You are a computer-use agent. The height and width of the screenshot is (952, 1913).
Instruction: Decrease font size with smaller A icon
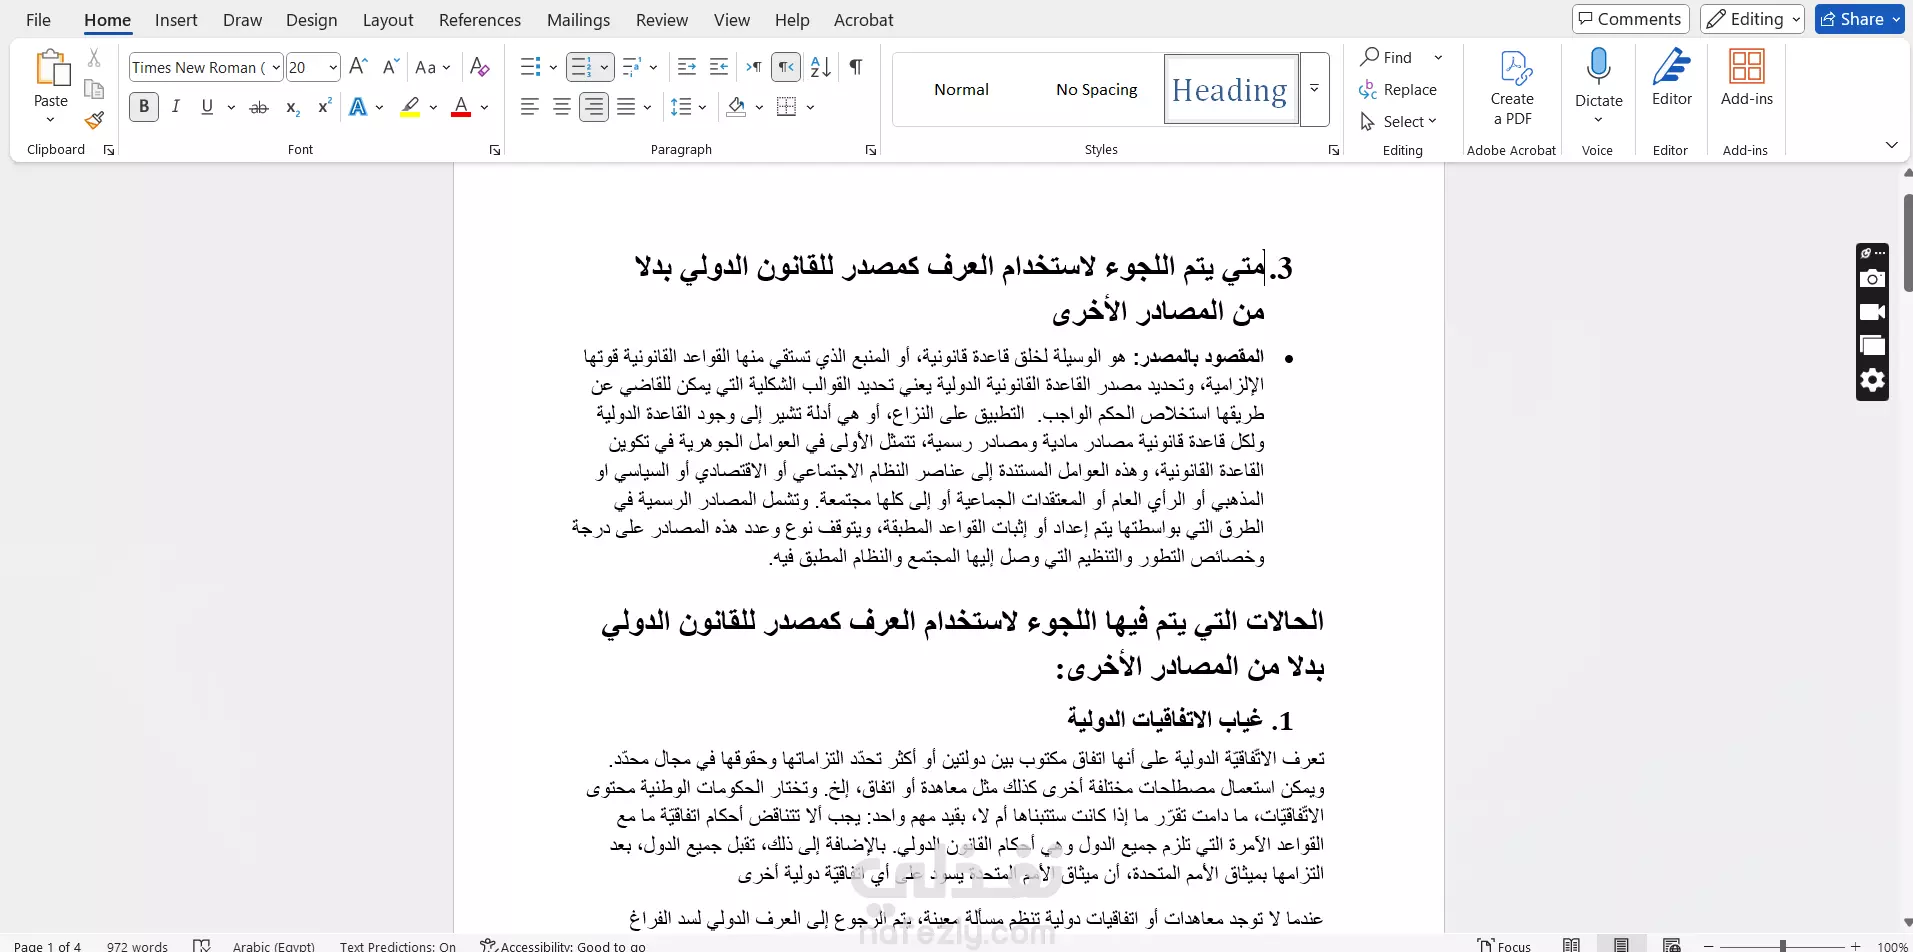391,67
